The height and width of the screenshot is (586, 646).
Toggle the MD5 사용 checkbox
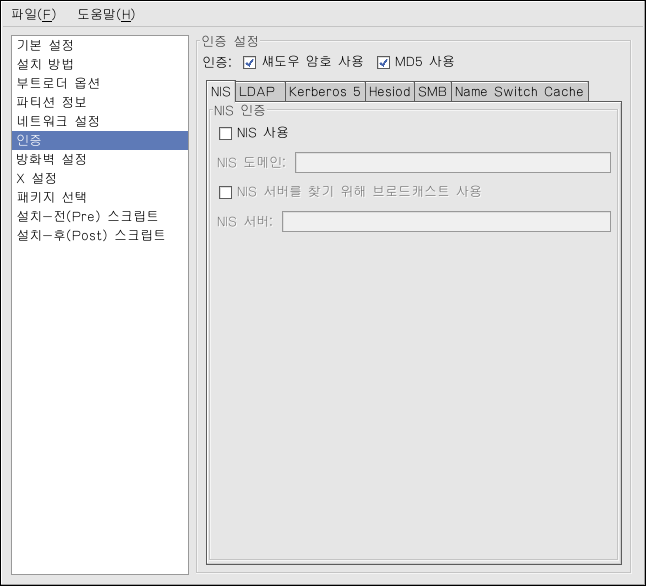(x=383, y=62)
